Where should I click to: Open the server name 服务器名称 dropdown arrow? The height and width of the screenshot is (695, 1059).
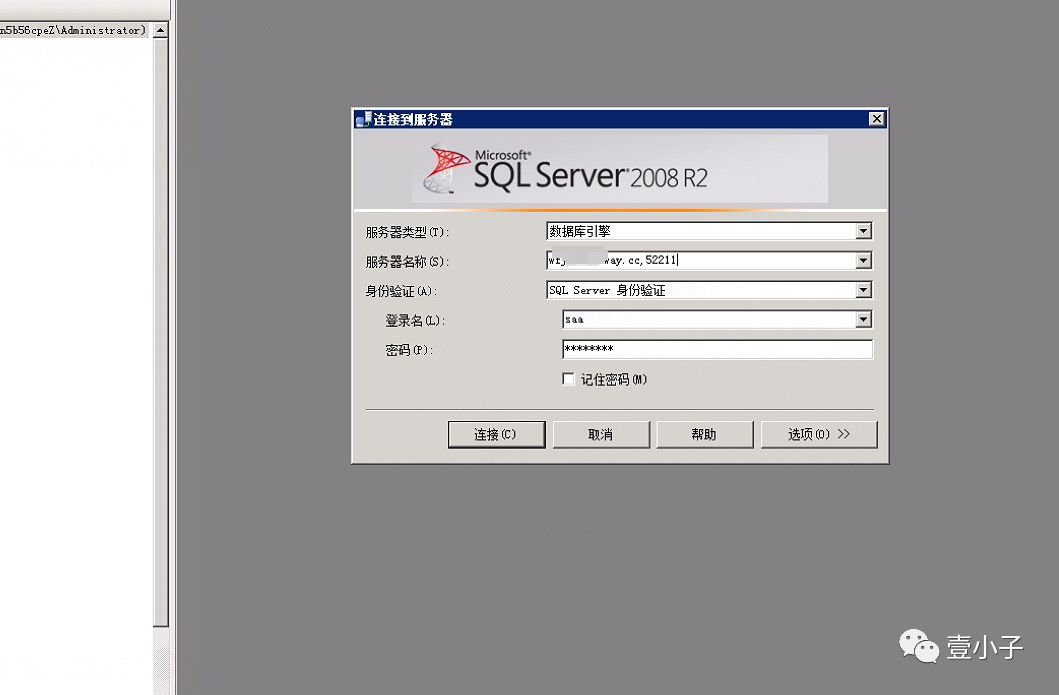coord(863,261)
